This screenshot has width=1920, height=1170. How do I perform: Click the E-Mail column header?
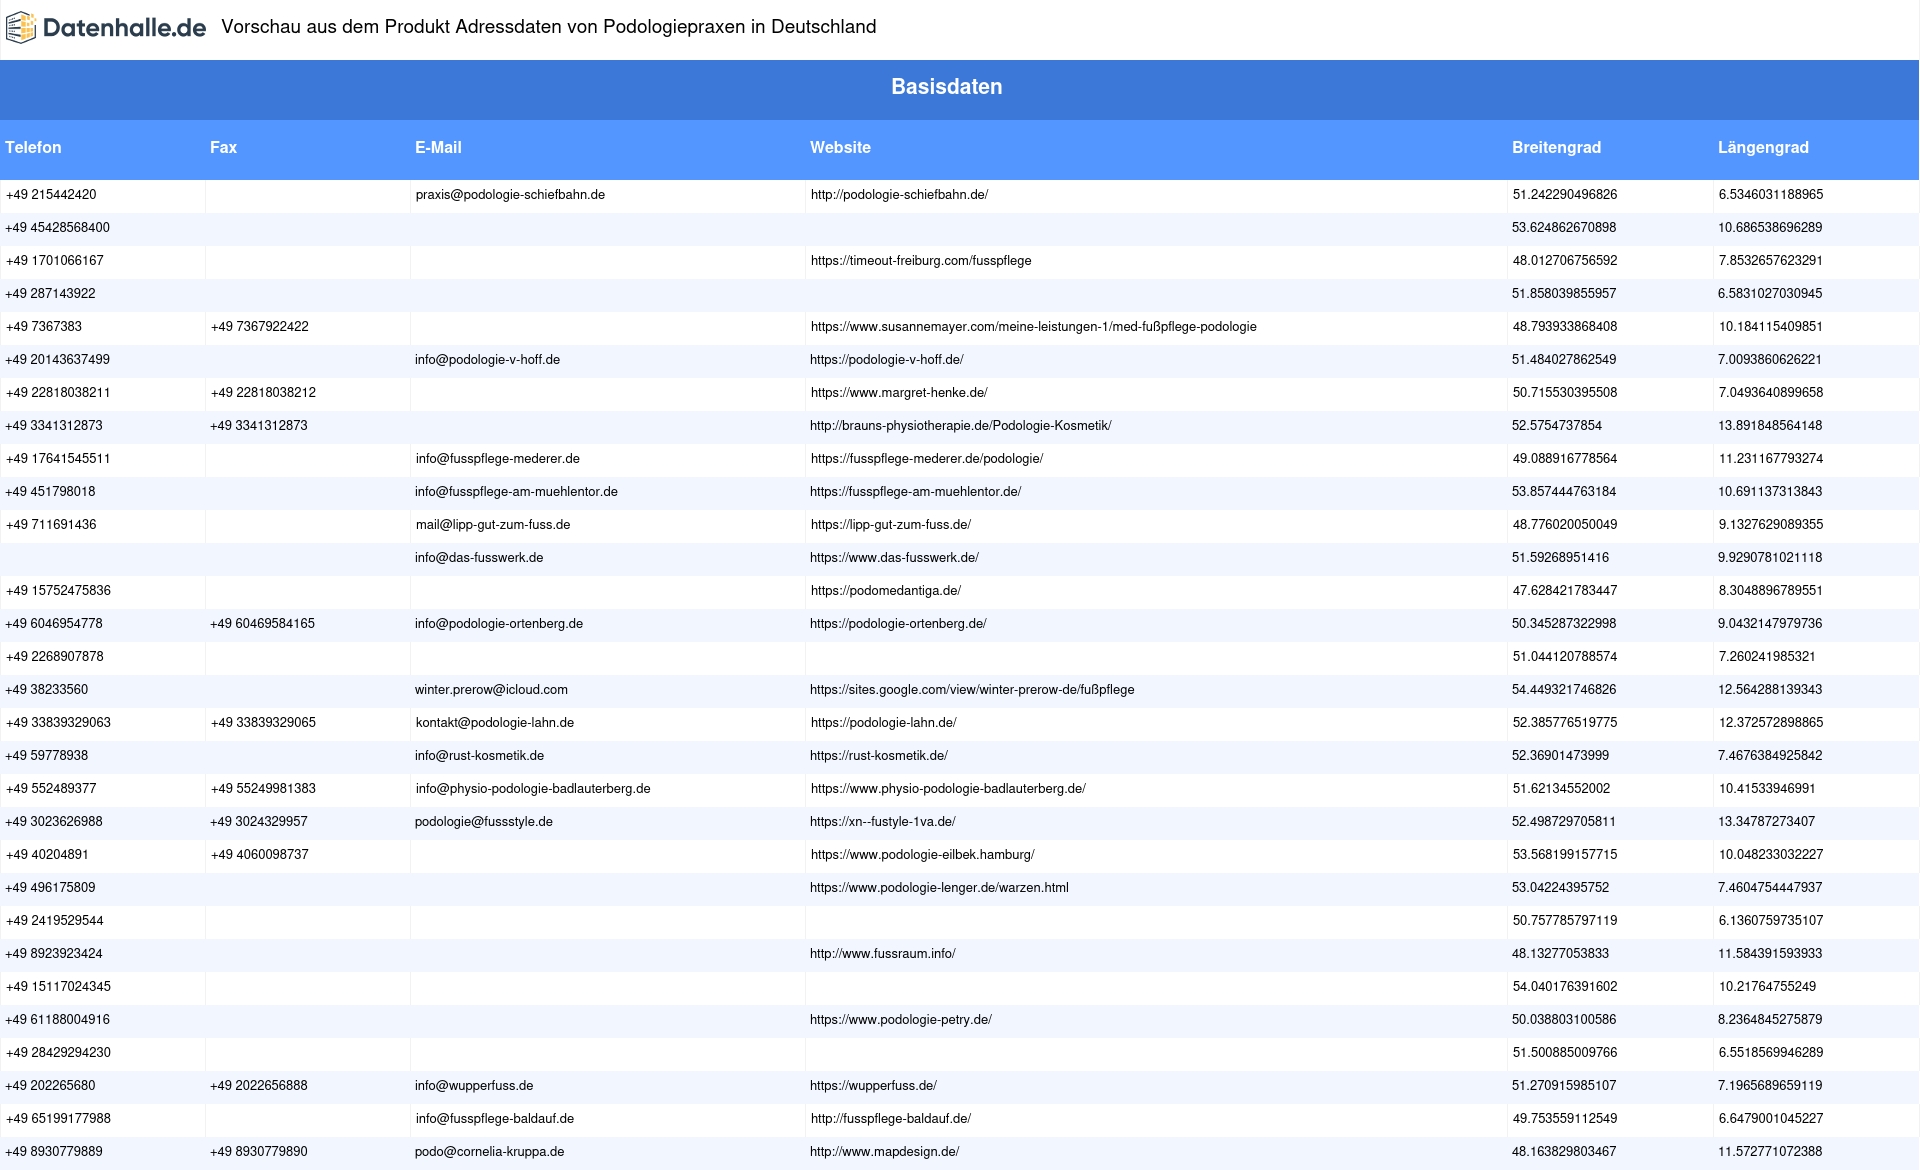coord(438,147)
